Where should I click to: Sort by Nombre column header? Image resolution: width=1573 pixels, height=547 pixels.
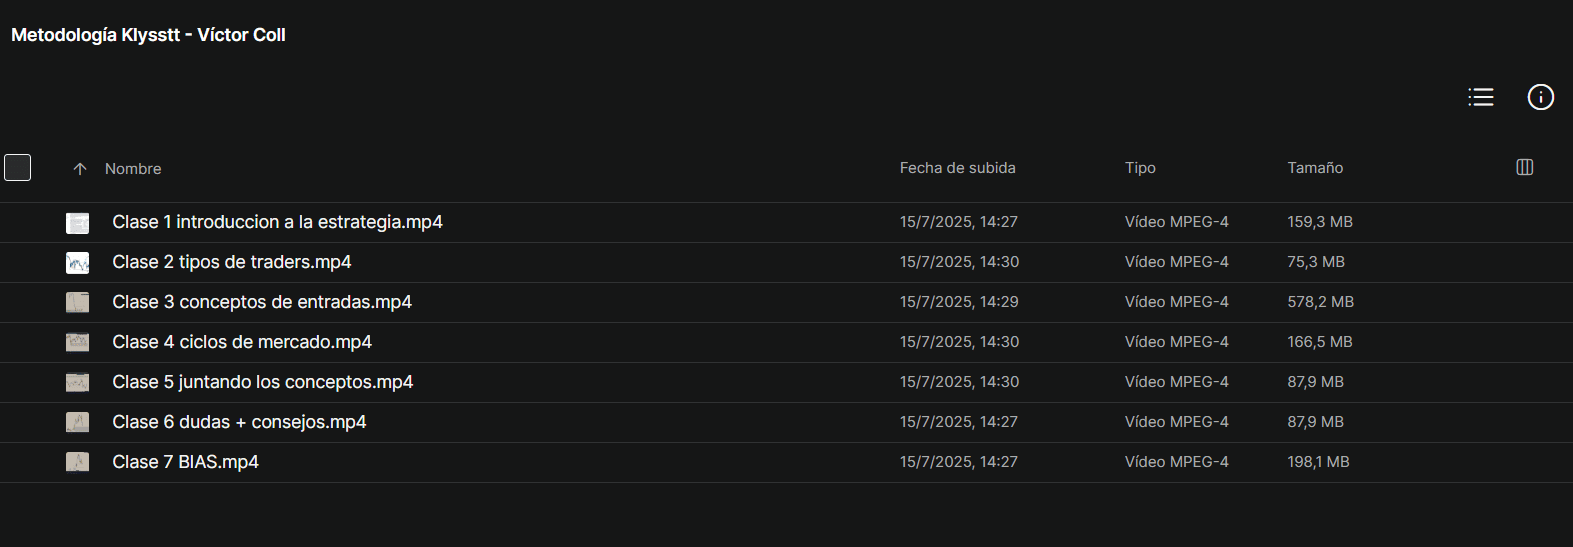pos(133,169)
